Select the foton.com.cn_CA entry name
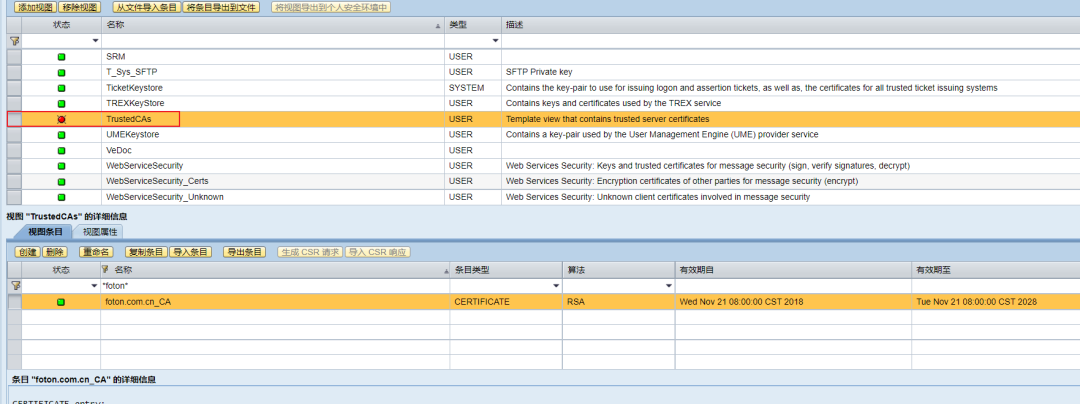Screen dimensions: 1080x404 pos(138,301)
